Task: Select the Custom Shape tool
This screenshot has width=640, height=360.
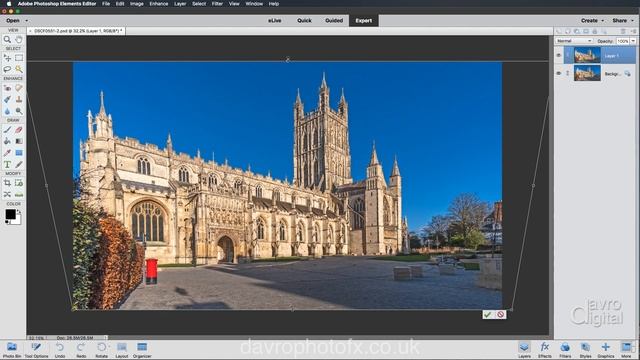Action: click(x=19, y=153)
